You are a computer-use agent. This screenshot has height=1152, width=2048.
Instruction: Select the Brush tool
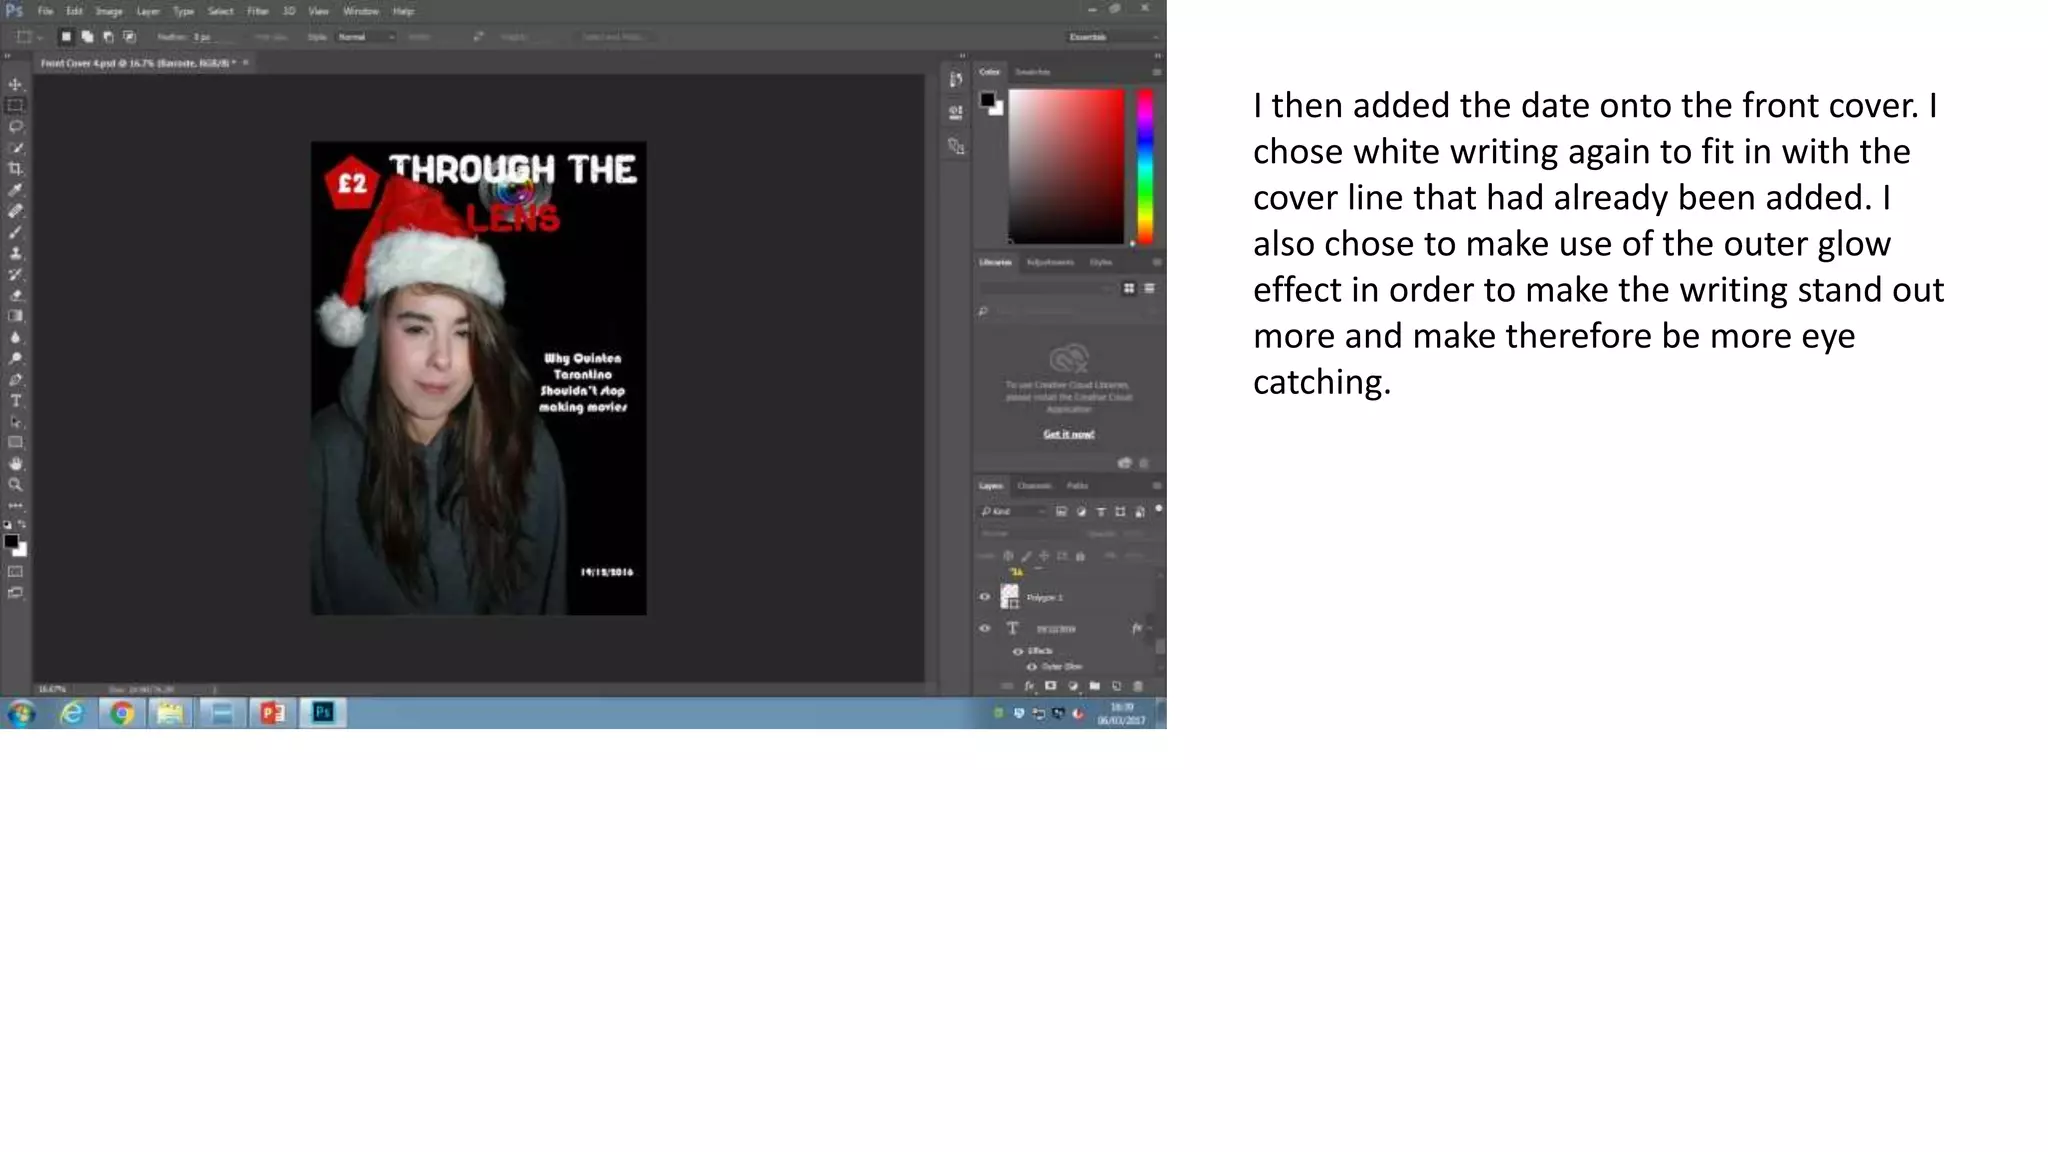pos(15,231)
